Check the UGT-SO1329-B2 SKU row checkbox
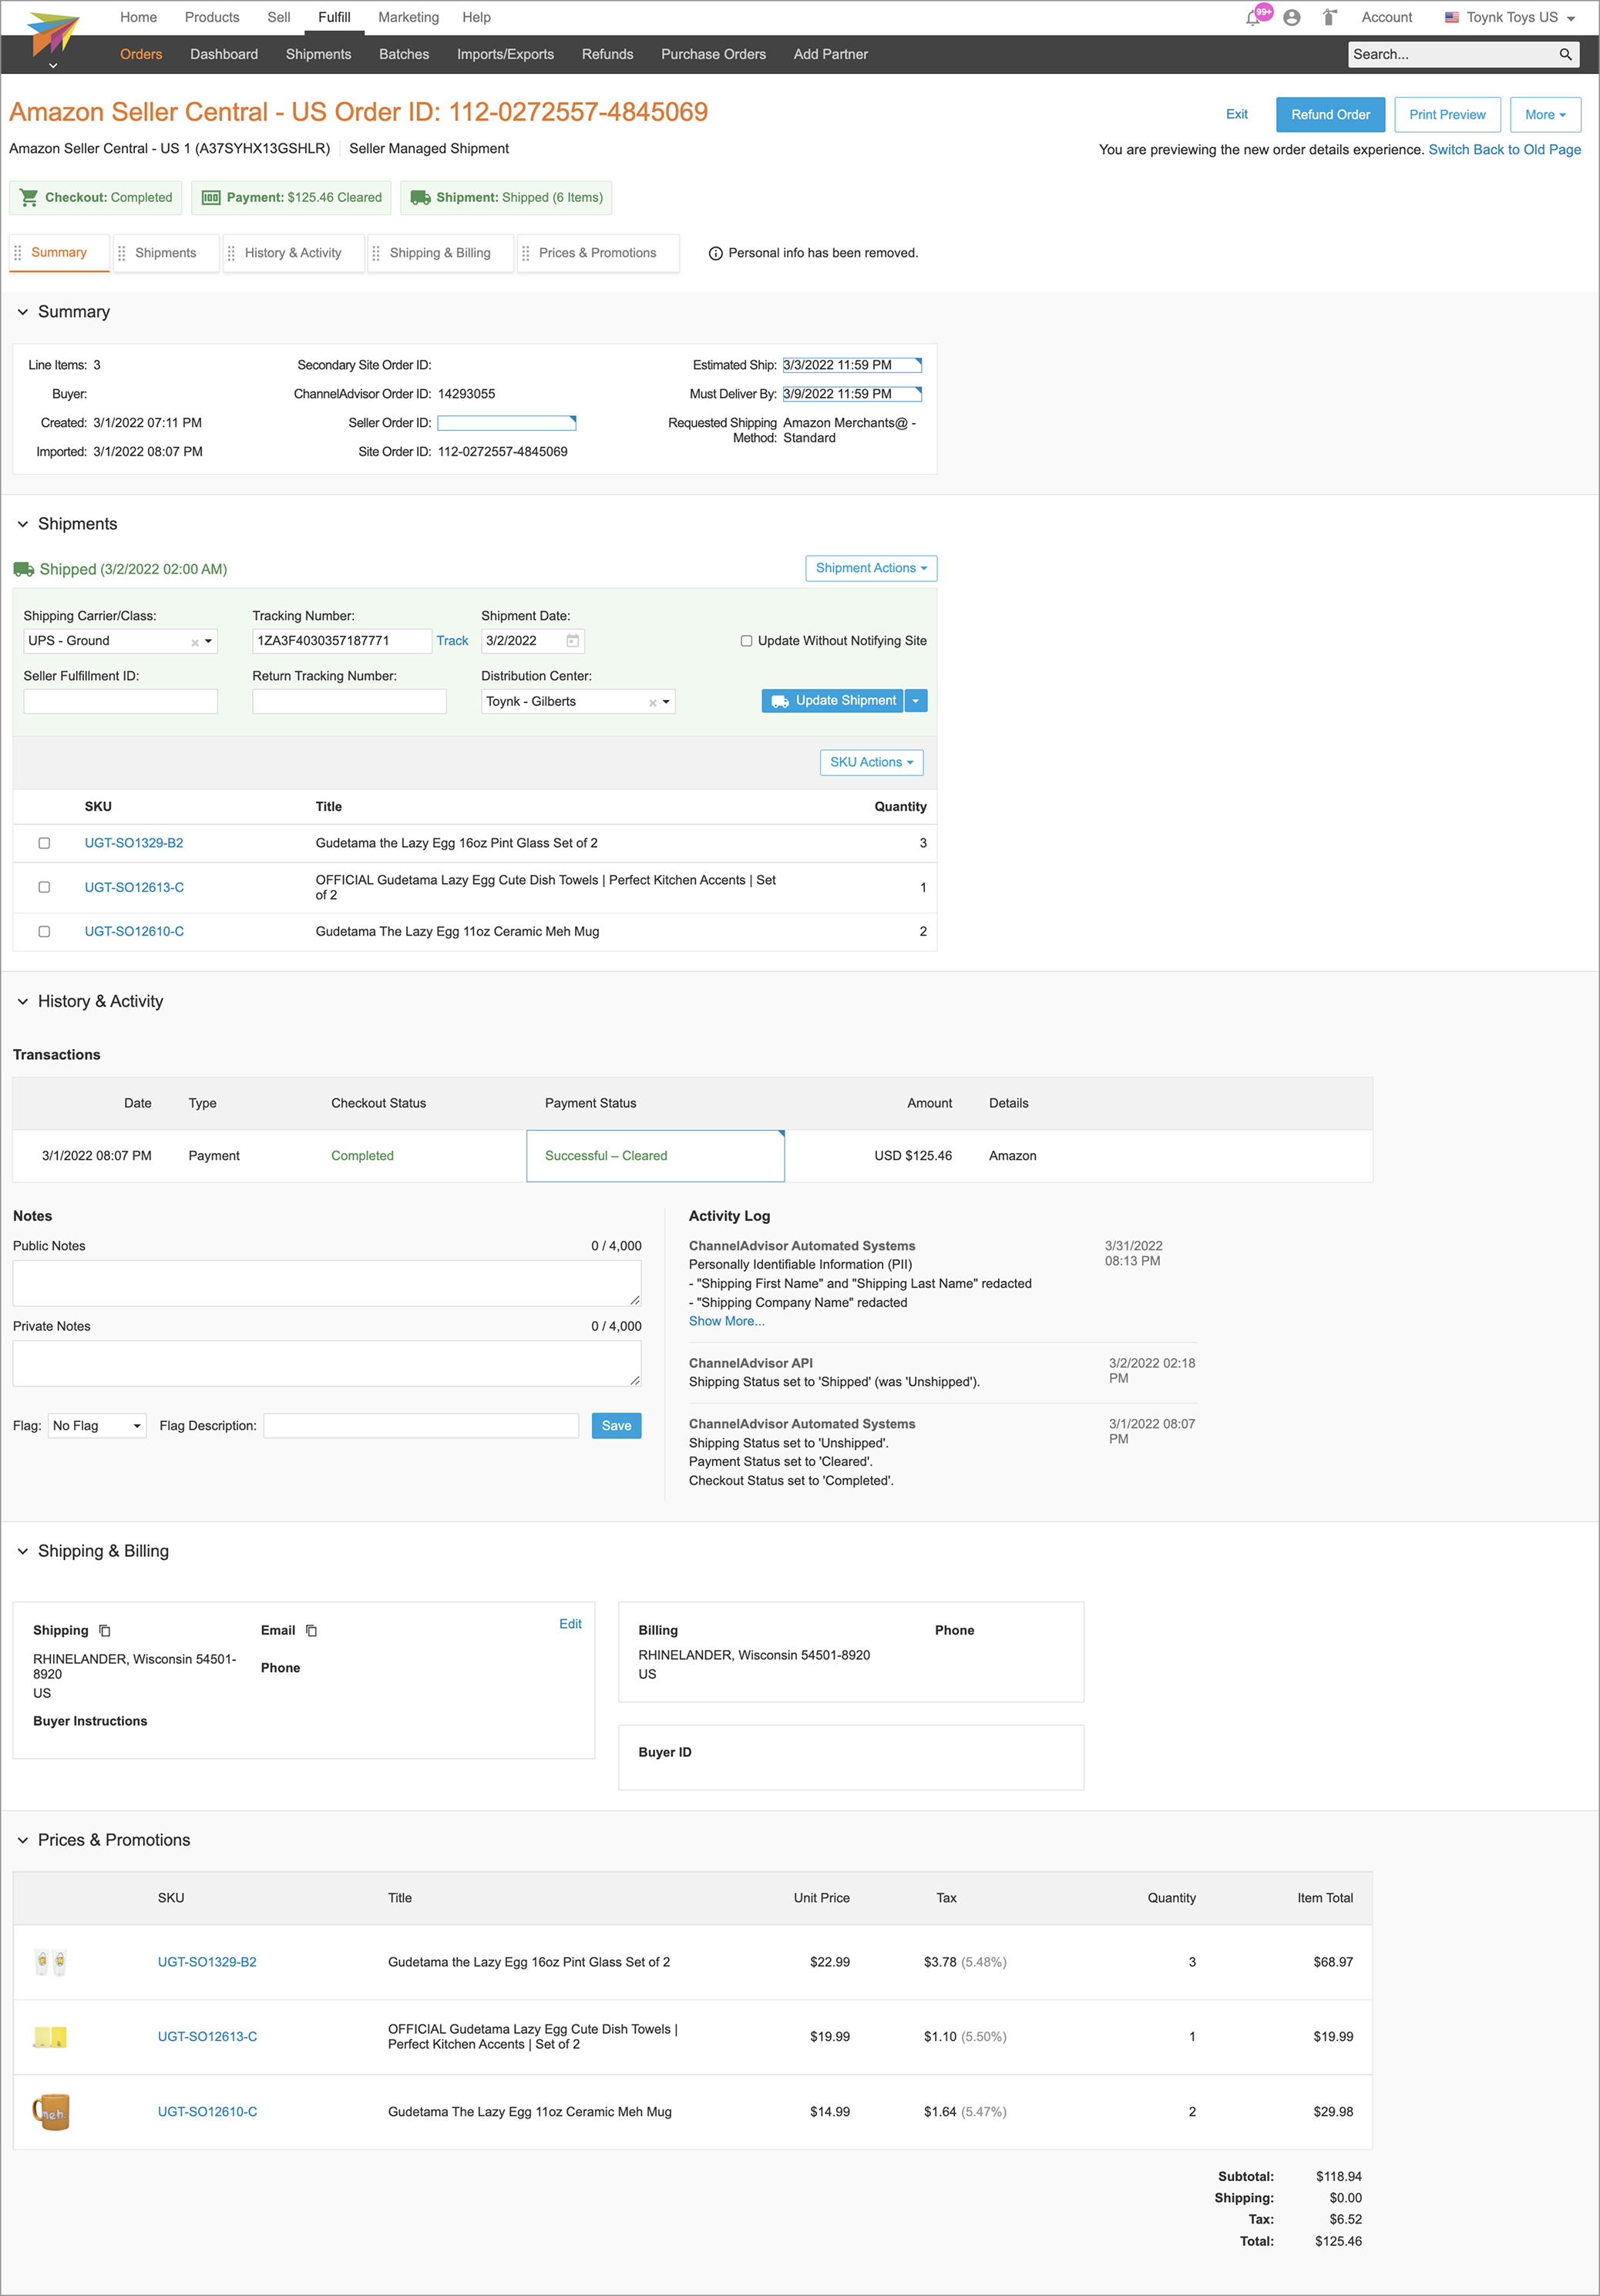 tap(44, 843)
